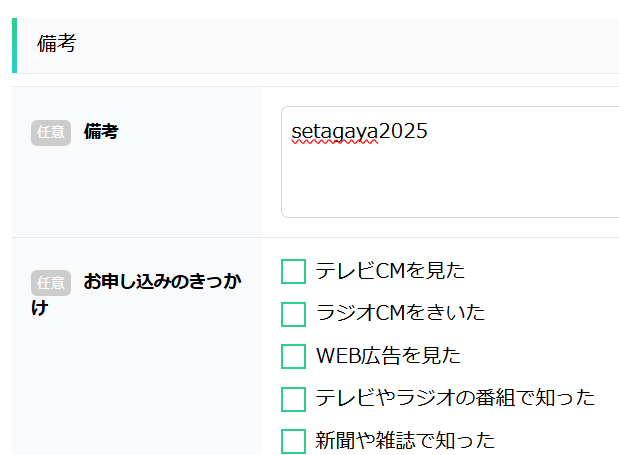The width and height of the screenshot is (619, 455).
Task: Click the 新聞や雑誌で知った label text
Action: point(405,441)
